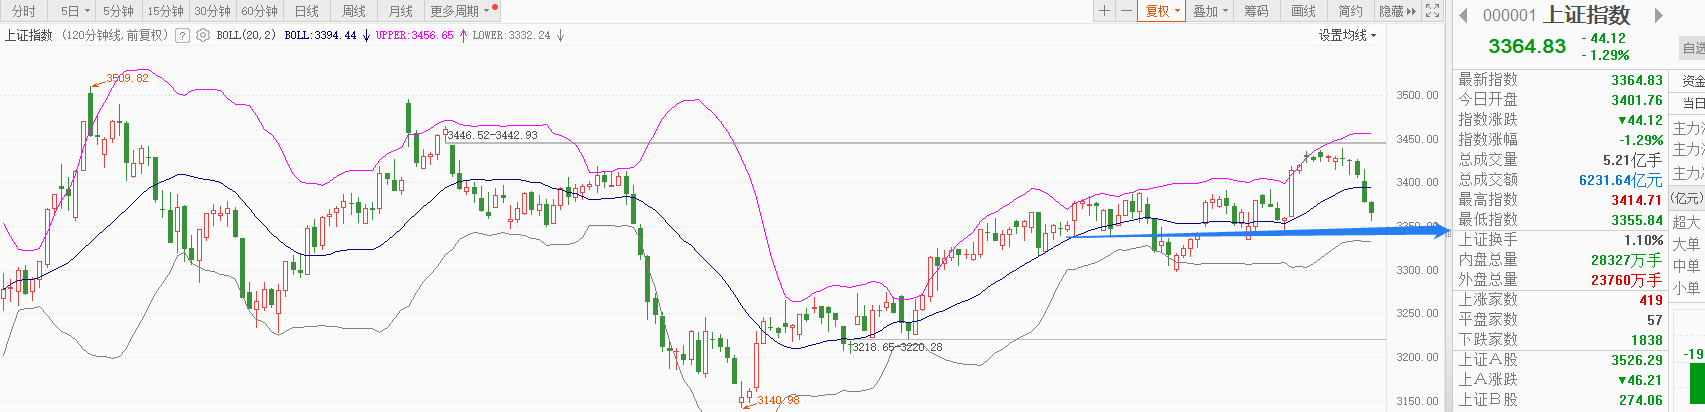1705x412 pixels.
Task: Enable 画线 drawing tools
Action: tap(1303, 11)
